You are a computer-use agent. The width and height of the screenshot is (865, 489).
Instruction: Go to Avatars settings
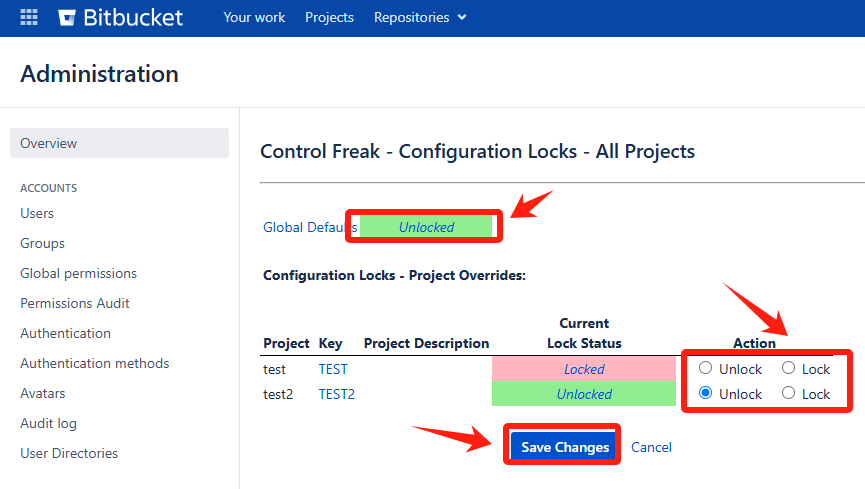(x=42, y=394)
